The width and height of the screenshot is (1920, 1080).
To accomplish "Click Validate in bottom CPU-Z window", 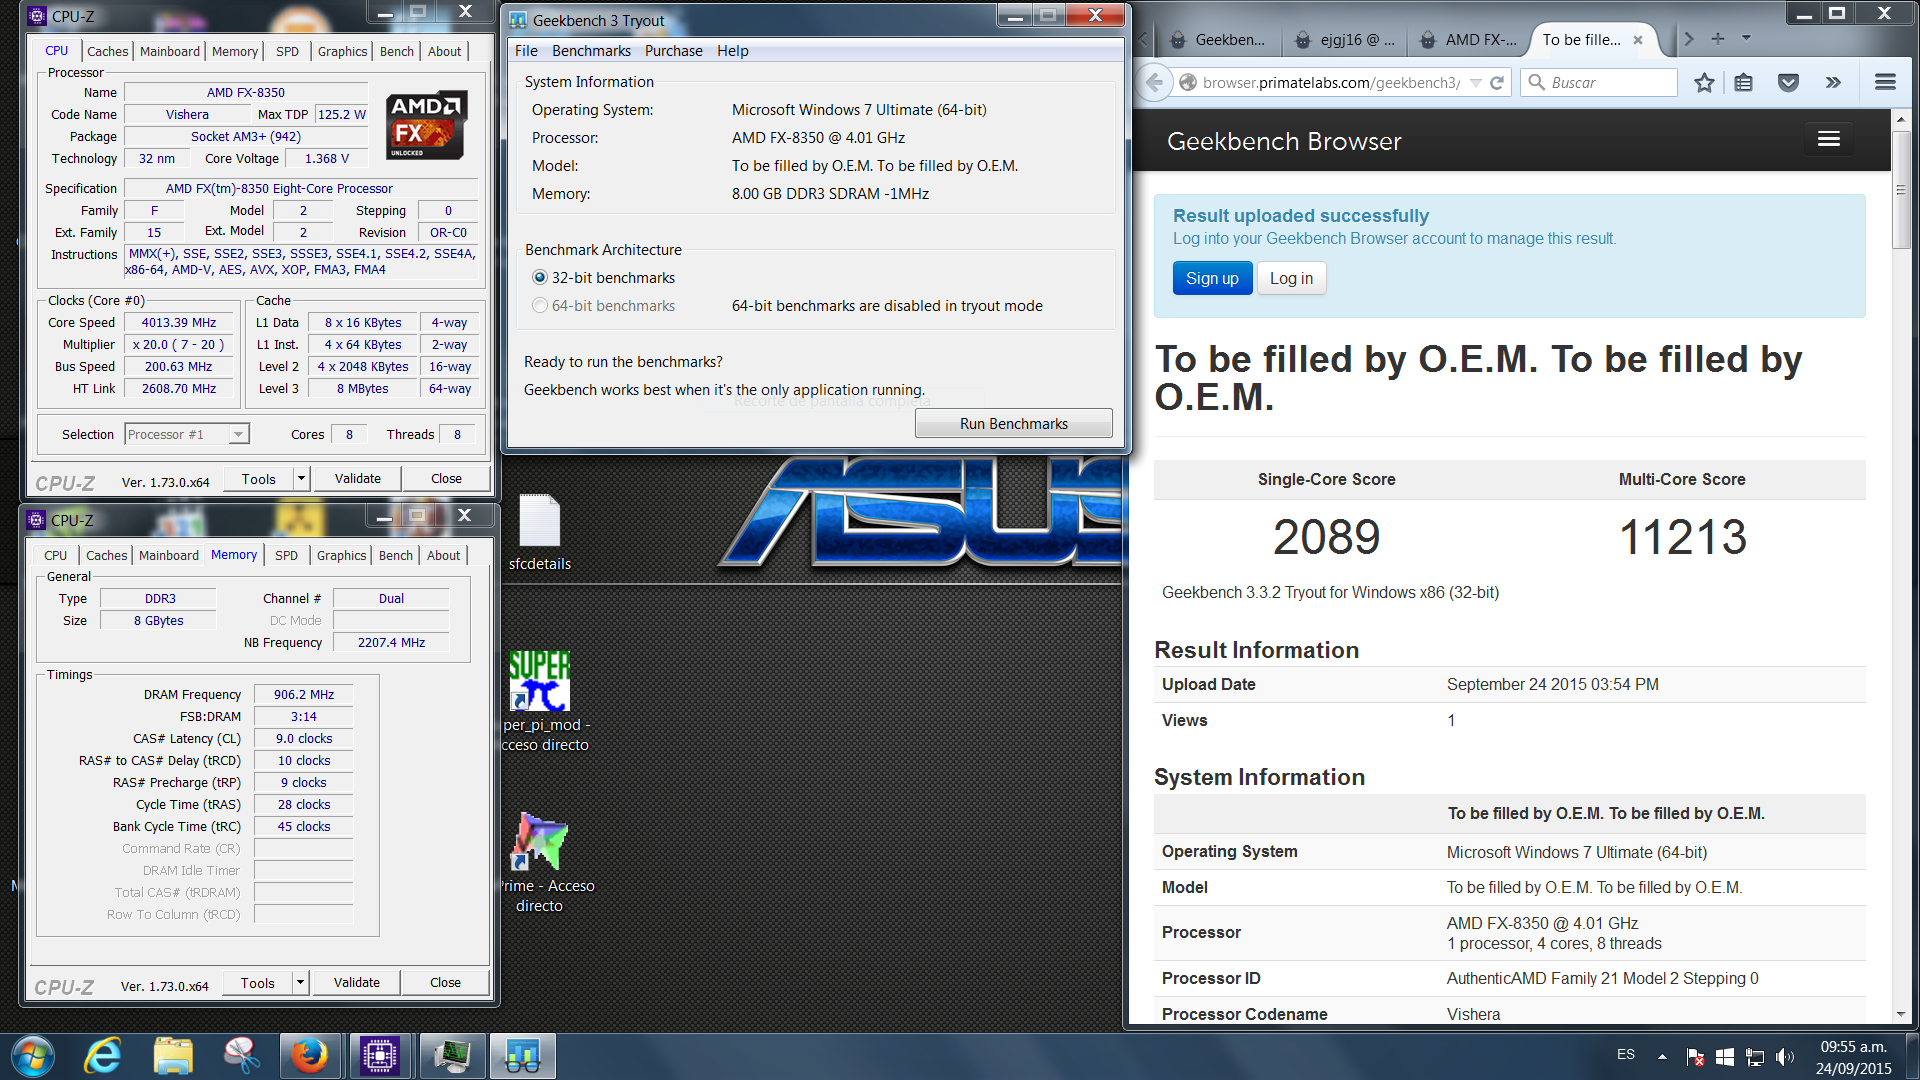I will (356, 983).
